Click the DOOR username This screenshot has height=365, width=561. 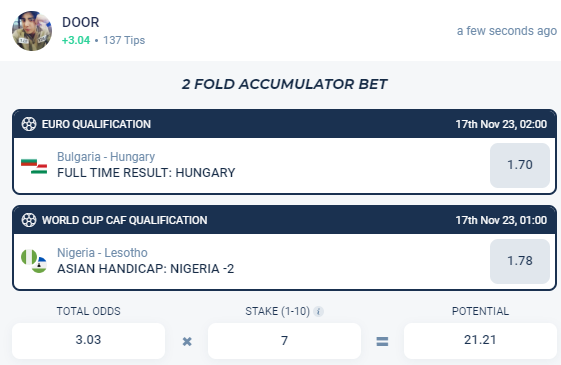click(81, 22)
